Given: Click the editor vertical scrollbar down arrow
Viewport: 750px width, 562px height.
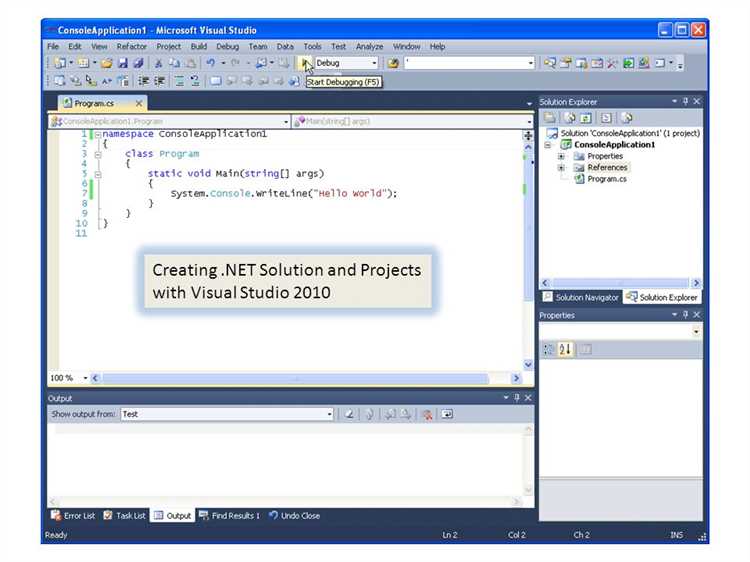Looking at the screenshot, I should (528, 365).
